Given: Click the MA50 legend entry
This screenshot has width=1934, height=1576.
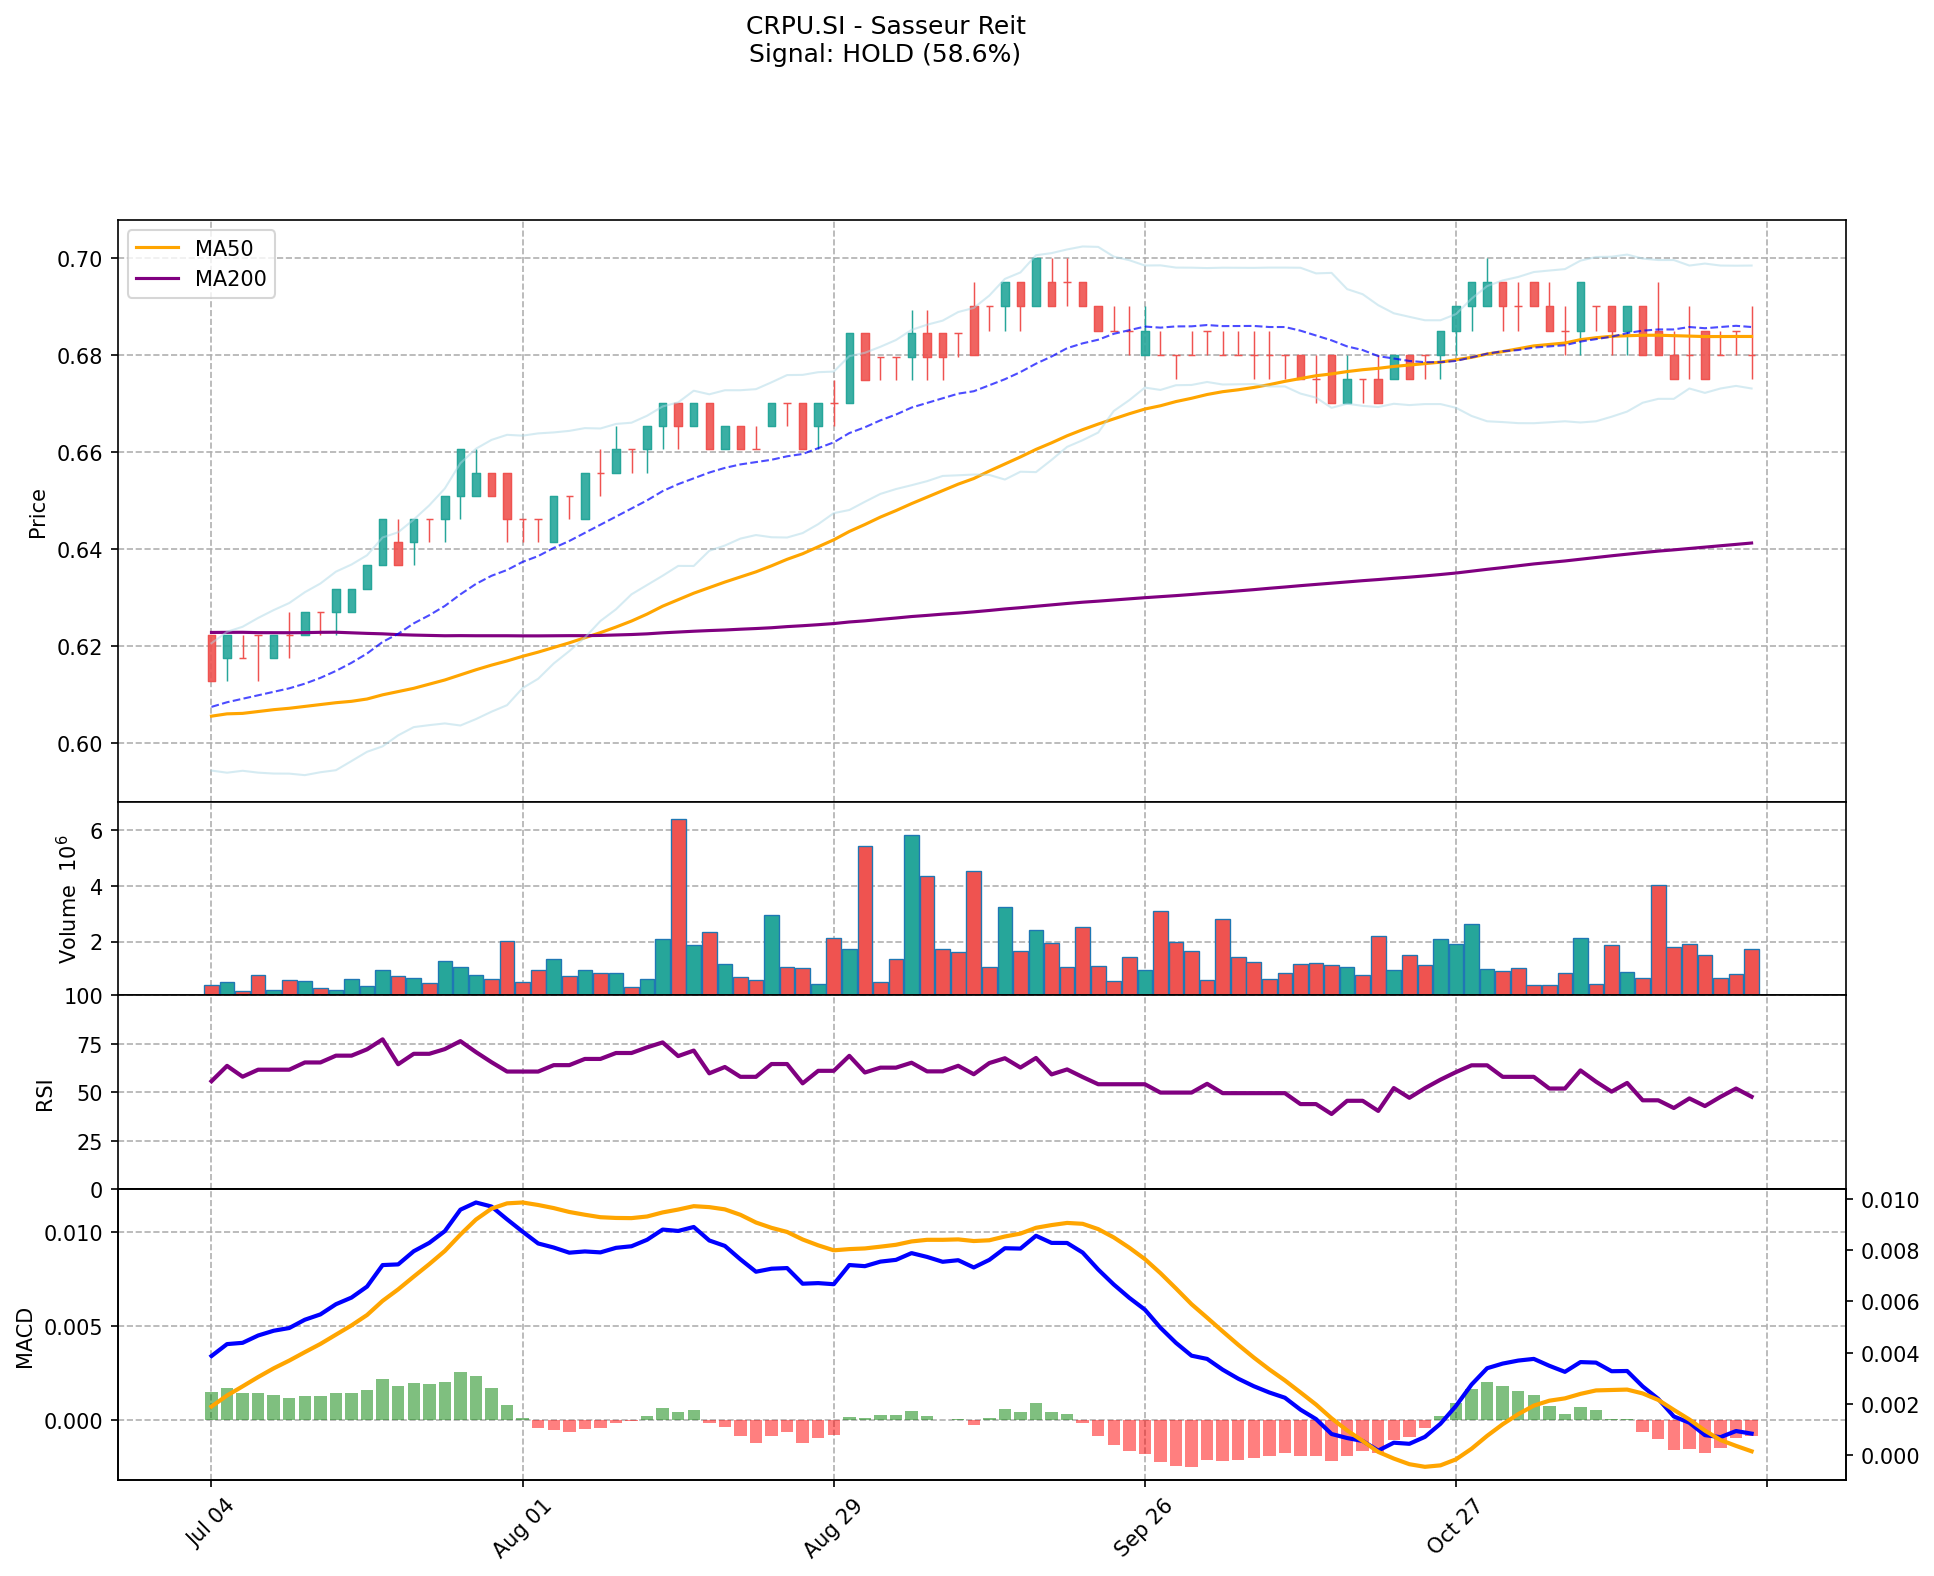Looking at the screenshot, I should (x=224, y=249).
